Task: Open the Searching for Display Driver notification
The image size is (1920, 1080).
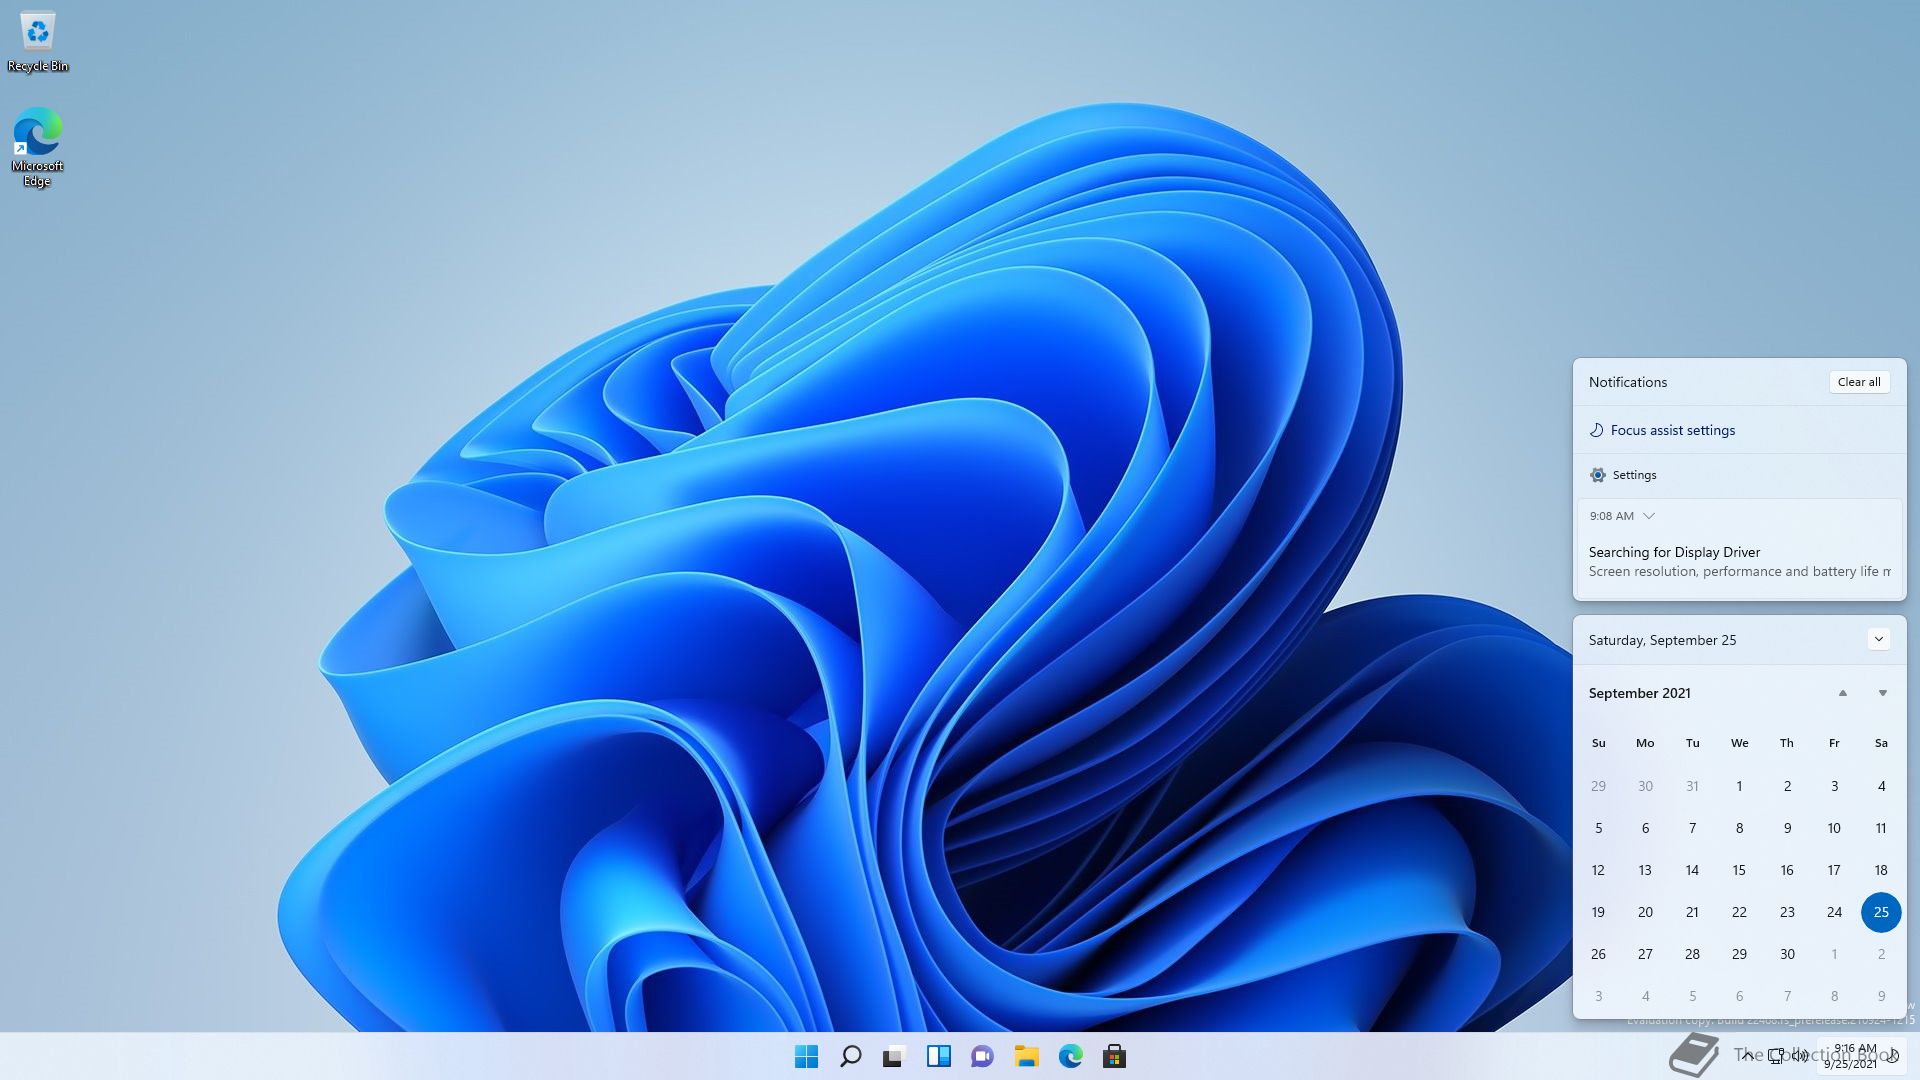Action: 1738,561
